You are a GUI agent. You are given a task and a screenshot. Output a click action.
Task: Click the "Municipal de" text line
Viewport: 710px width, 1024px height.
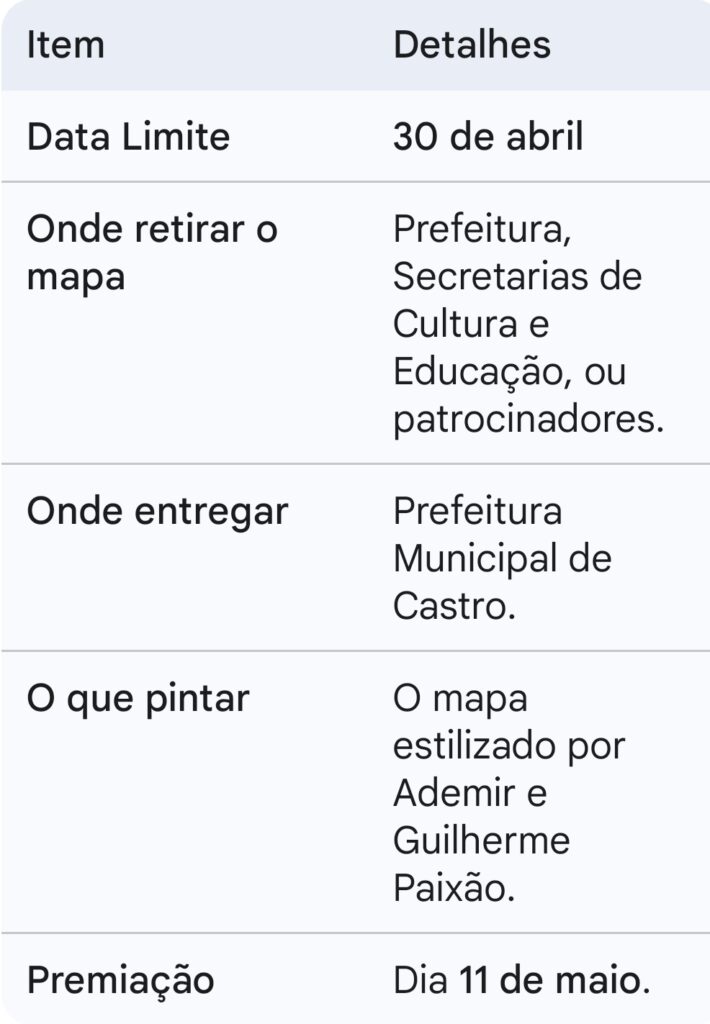[x=501, y=558]
